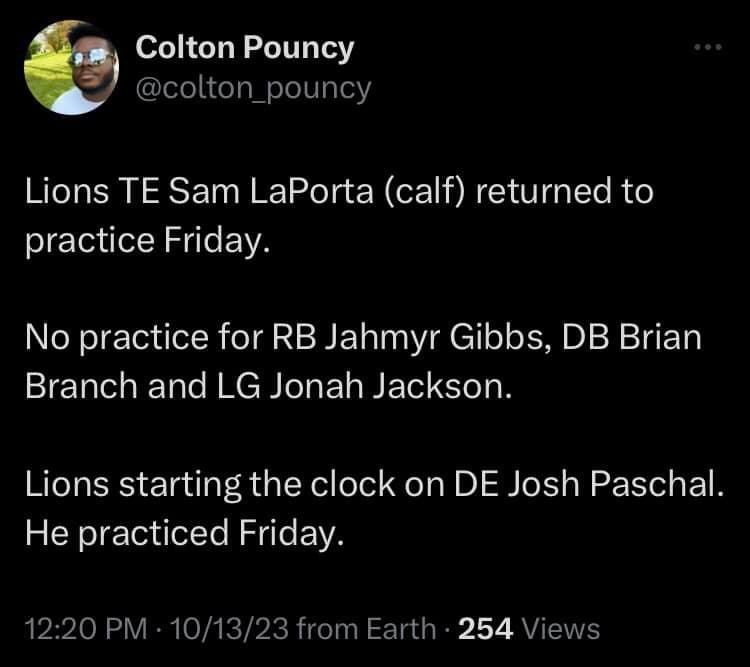Click 'He practiced Friday.' sentence
The height and width of the screenshot is (667, 750).
185,534
